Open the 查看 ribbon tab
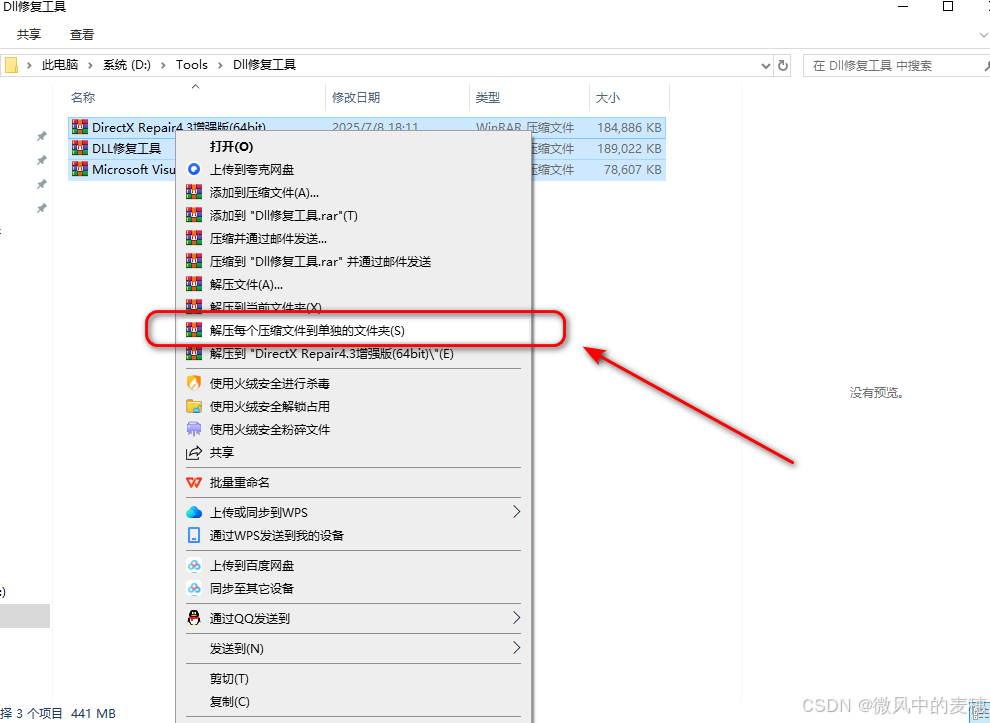The height and width of the screenshot is (723, 990). (82, 35)
